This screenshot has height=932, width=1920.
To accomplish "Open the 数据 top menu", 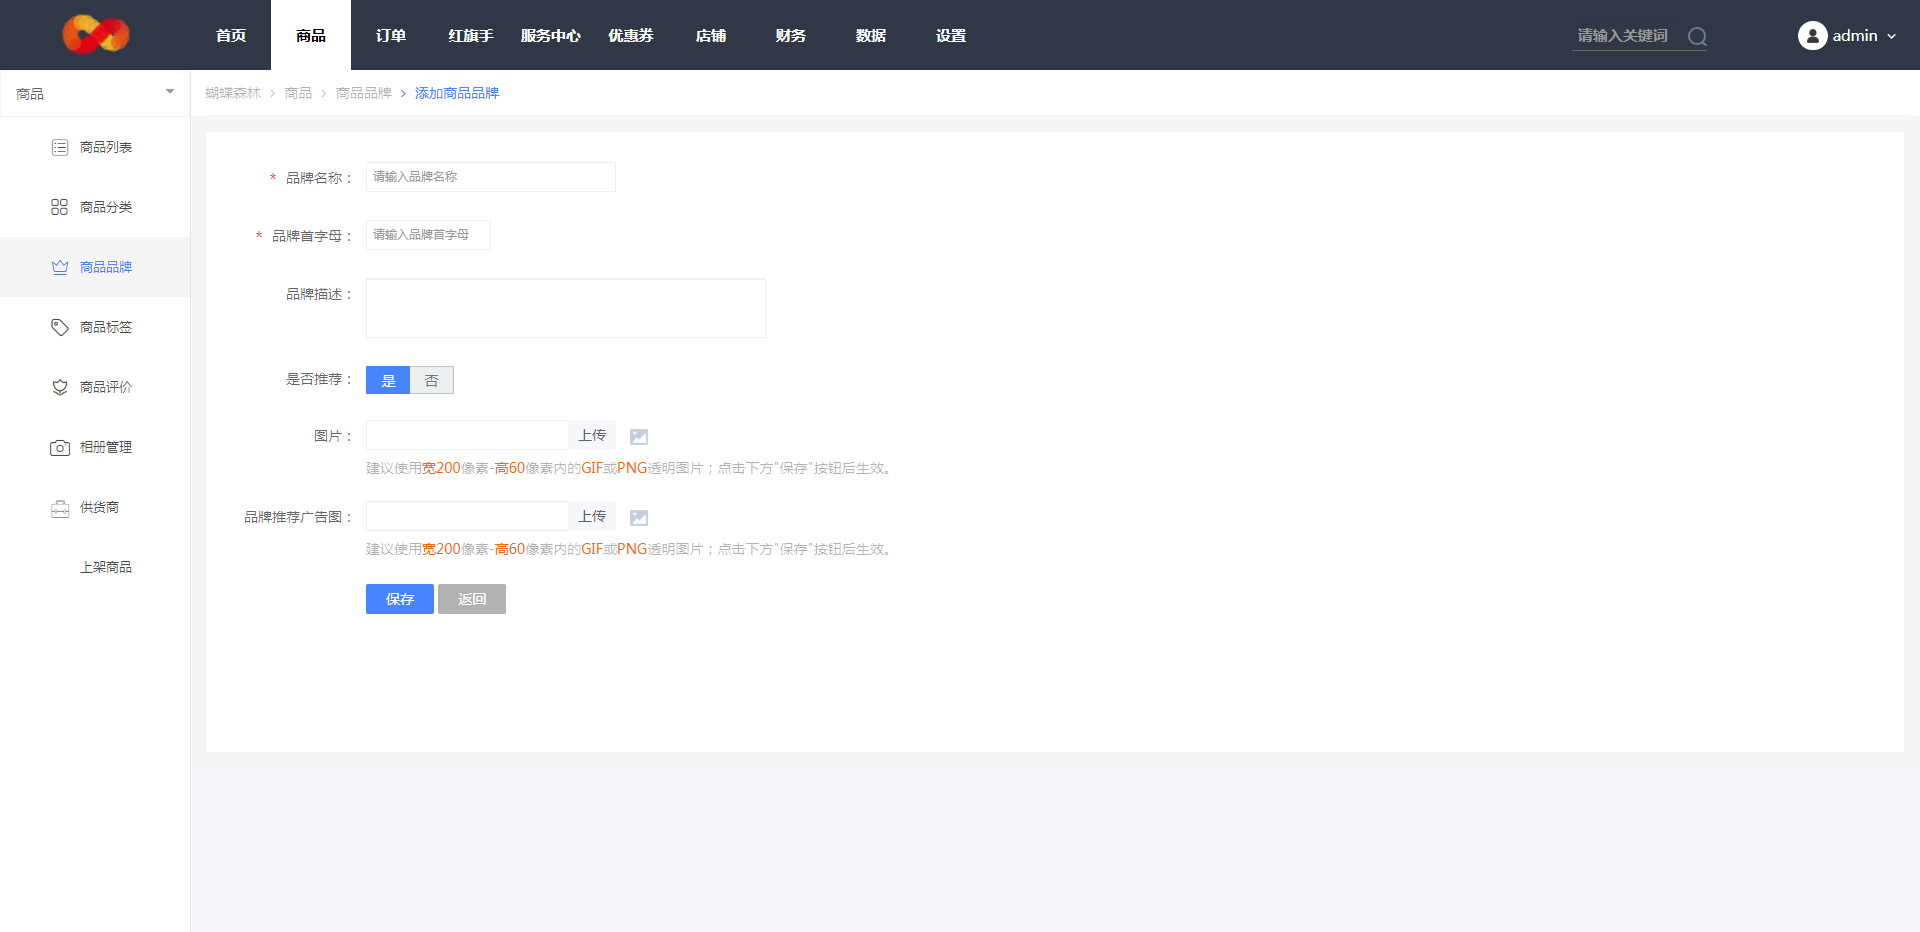I will pyautogui.click(x=871, y=35).
